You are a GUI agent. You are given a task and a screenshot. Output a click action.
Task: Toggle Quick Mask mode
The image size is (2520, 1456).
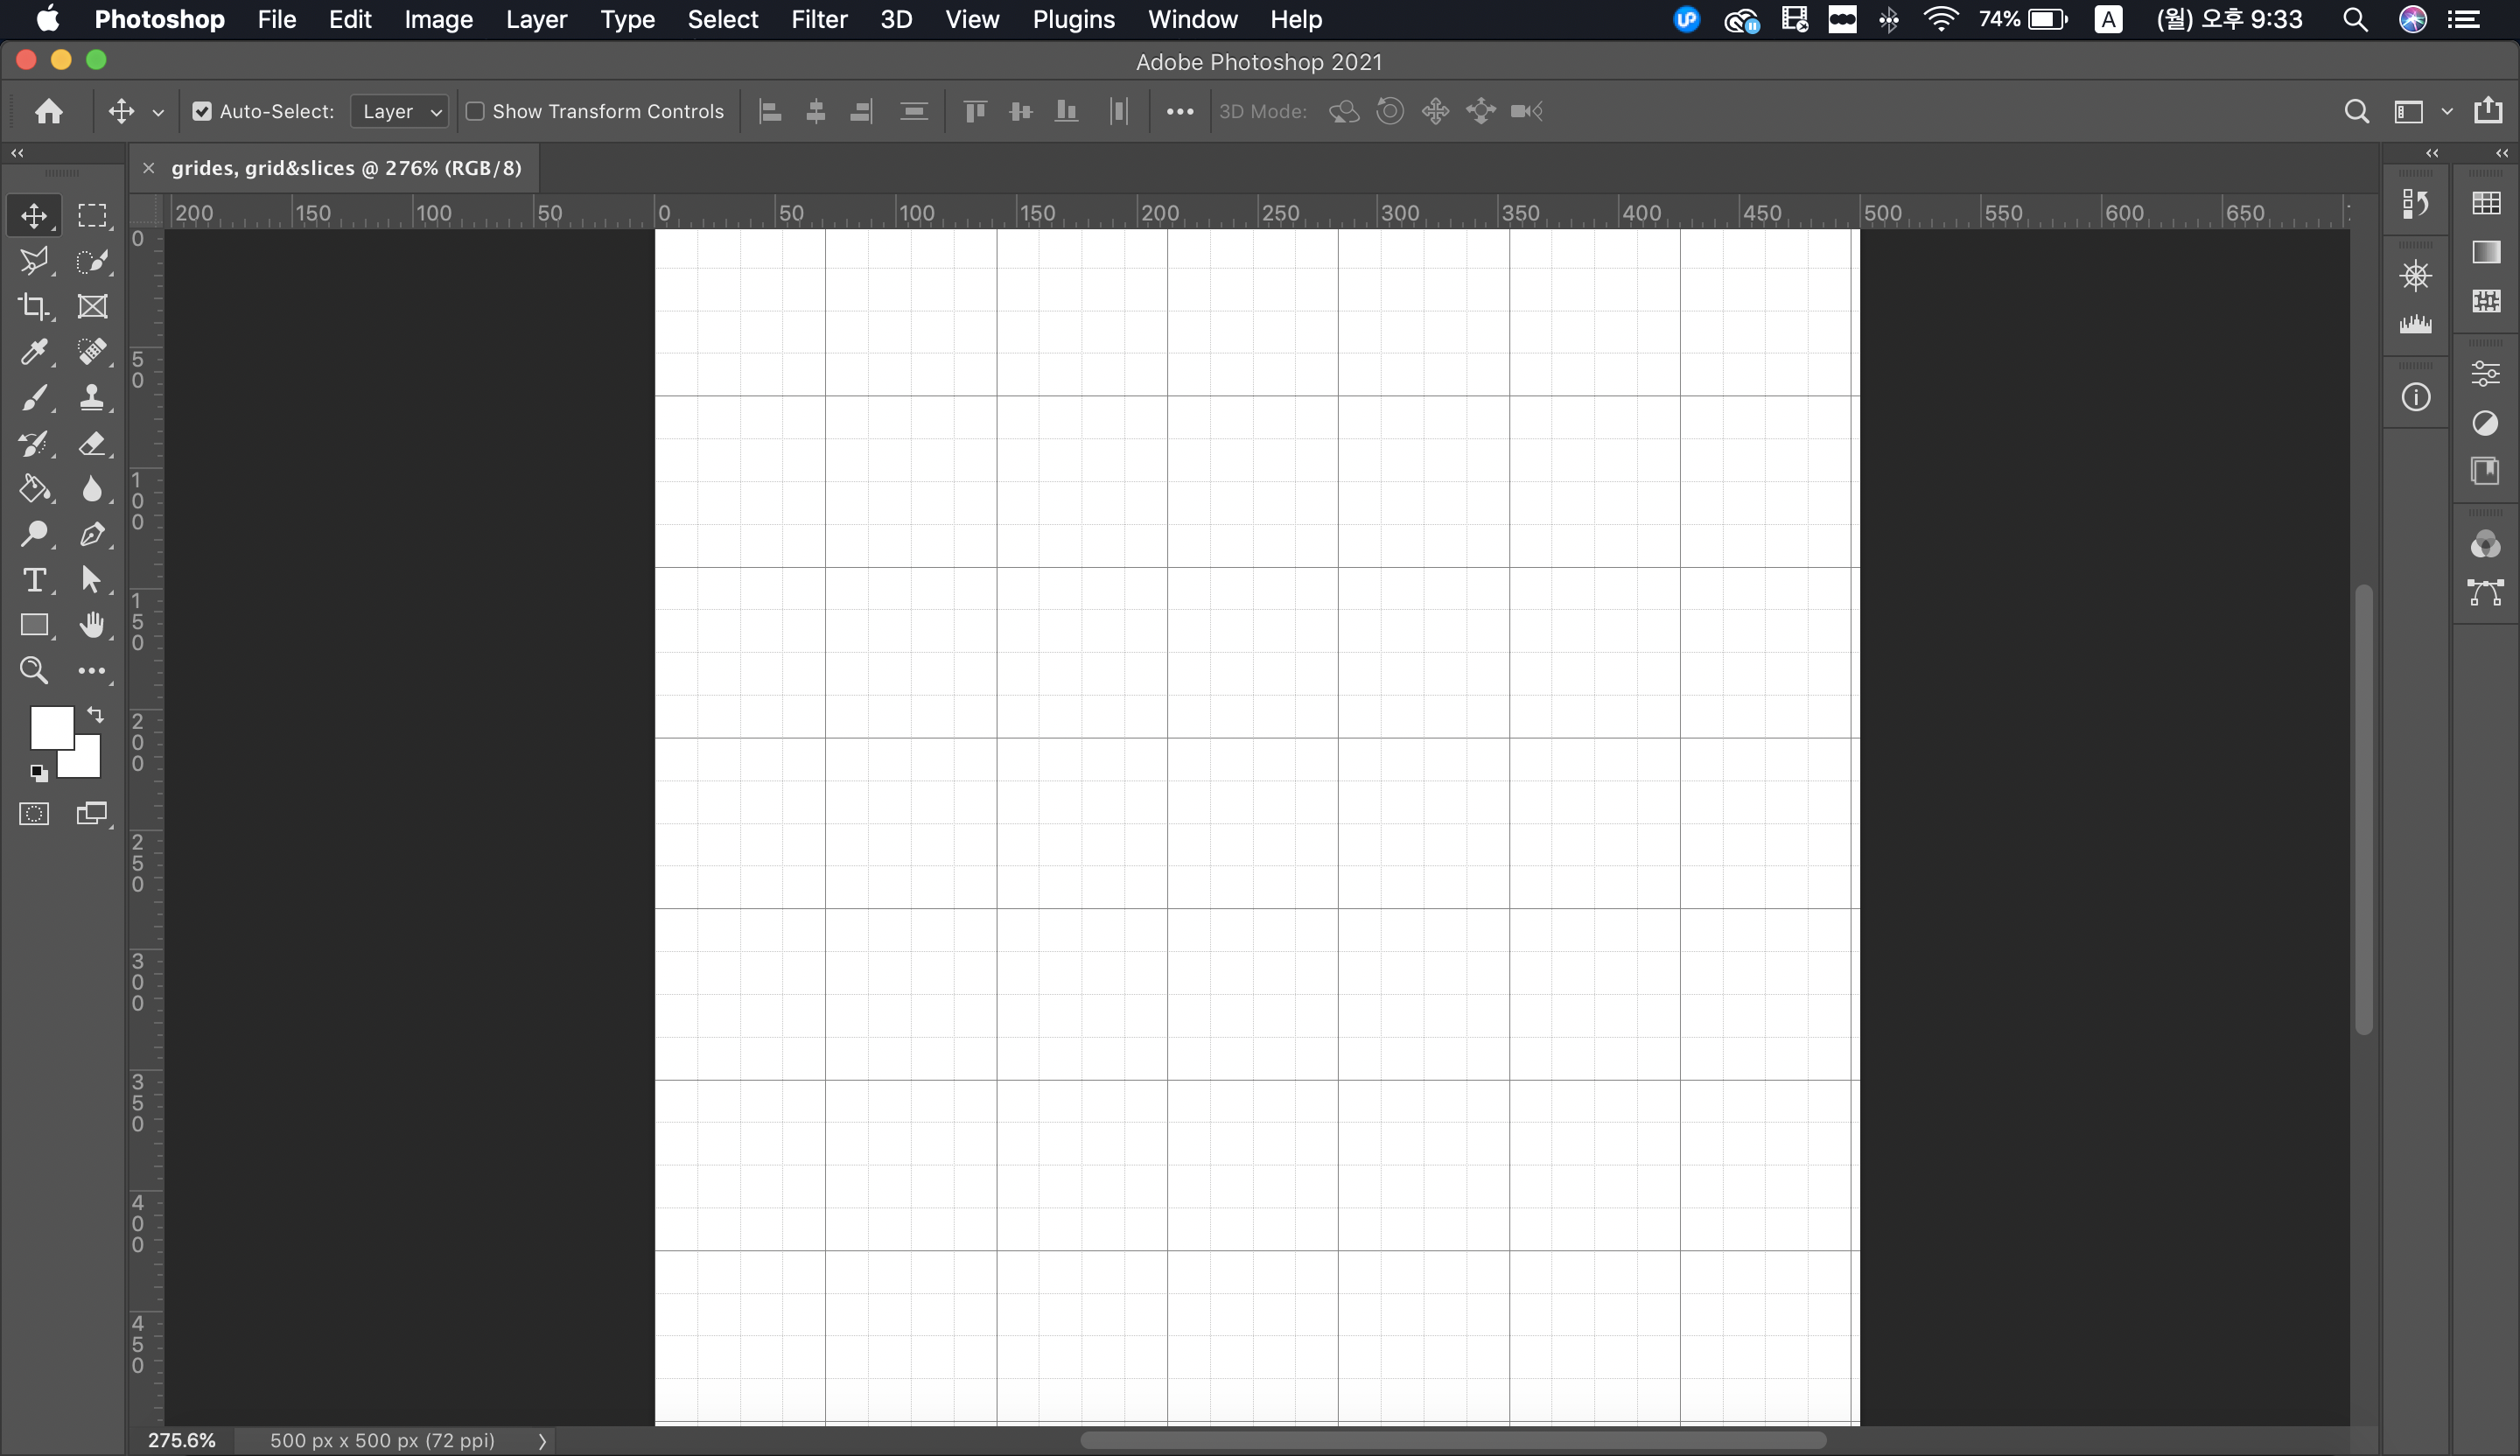33,814
